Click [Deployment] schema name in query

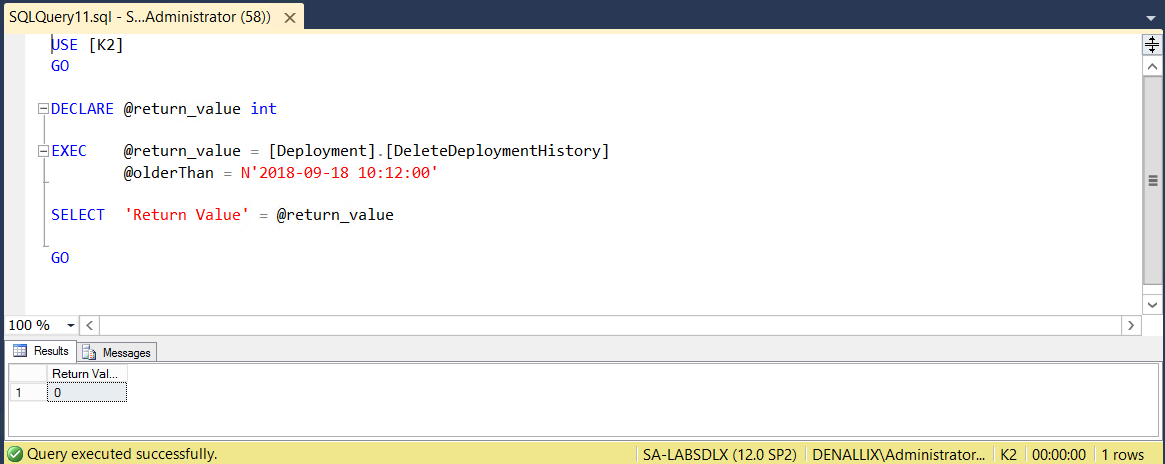[x=322, y=151]
